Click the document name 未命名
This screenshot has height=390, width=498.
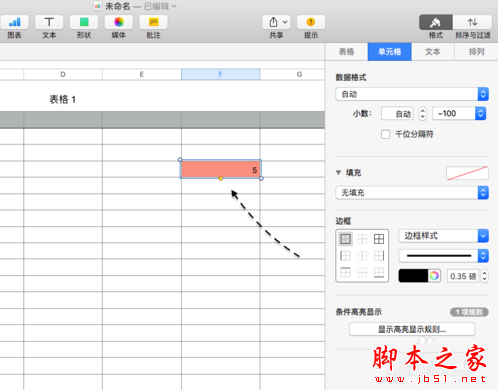click(117, 6)
